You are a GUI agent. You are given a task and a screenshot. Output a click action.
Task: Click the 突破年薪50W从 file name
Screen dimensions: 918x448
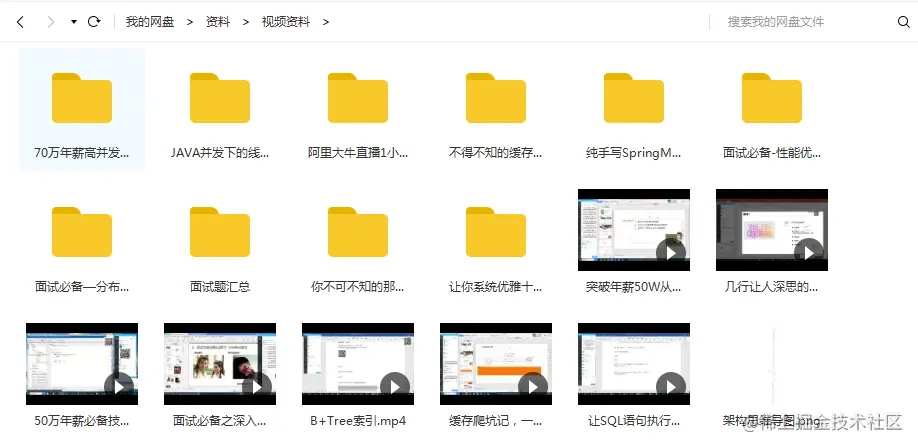coord(634,287)
